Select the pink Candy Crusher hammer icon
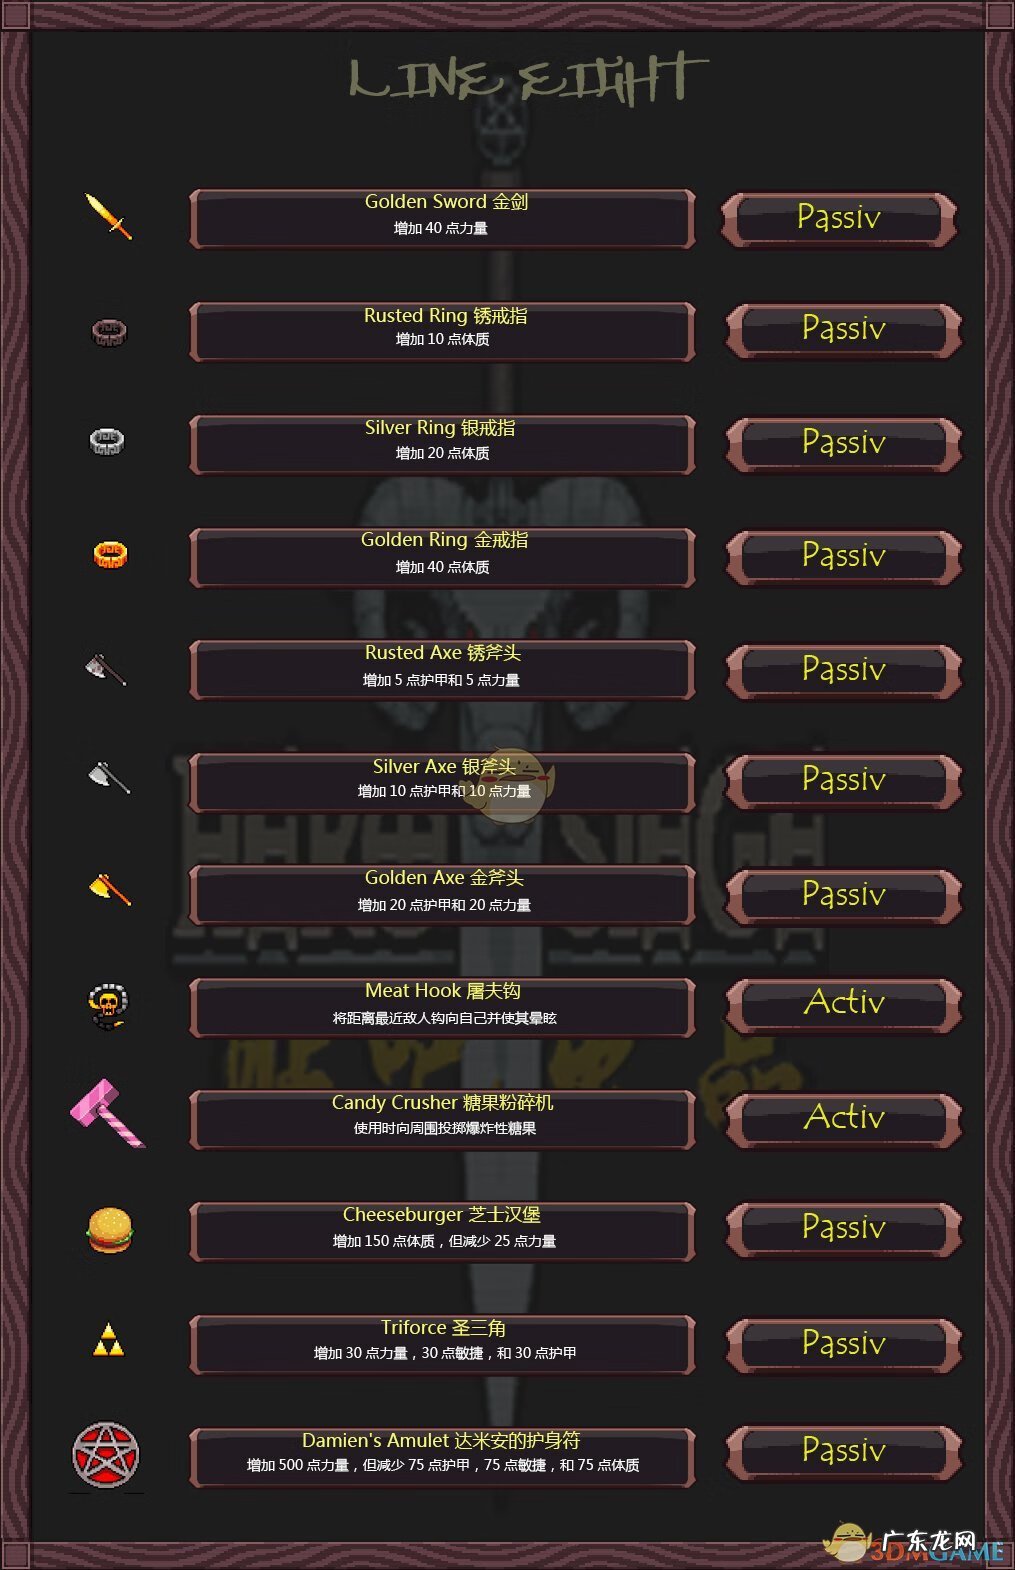The height and width of the screenshot is (1570, 1015). coord(108,1113)
